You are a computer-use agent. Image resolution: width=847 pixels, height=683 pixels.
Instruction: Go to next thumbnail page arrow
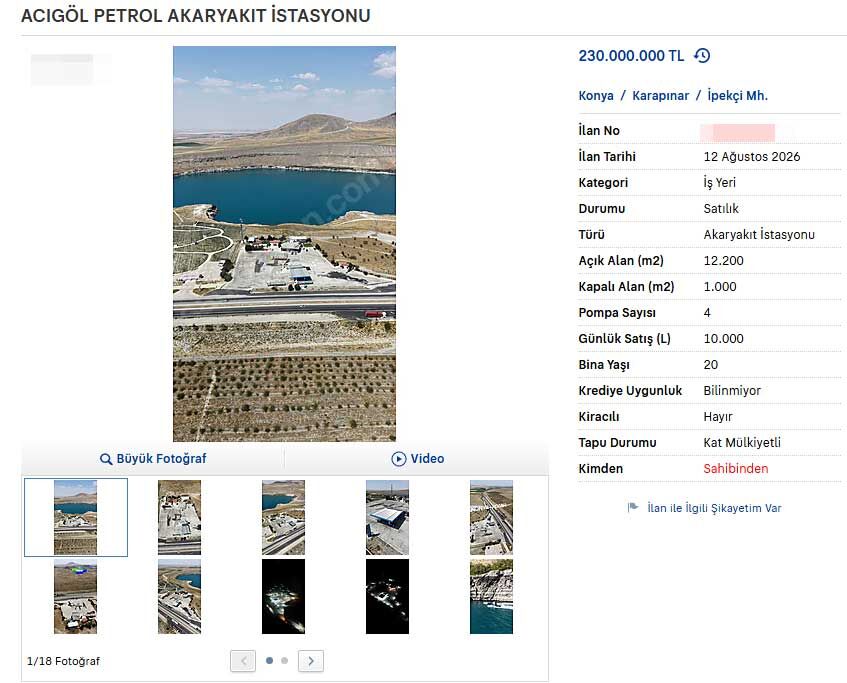311,661
